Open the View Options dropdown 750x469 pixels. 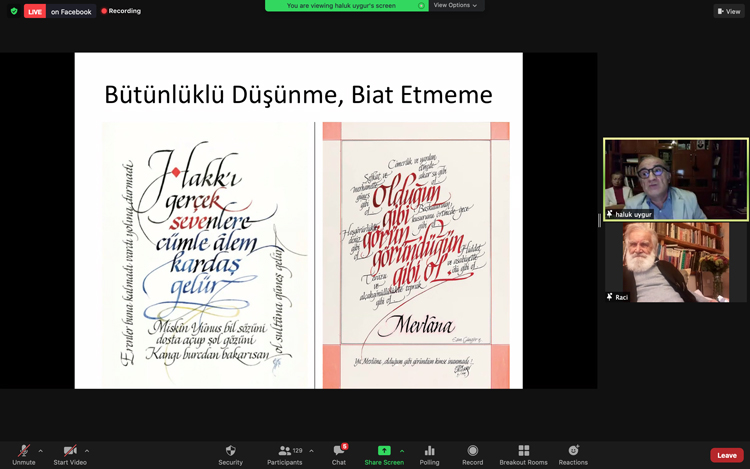pyautogui.click(x=455, y=5)
